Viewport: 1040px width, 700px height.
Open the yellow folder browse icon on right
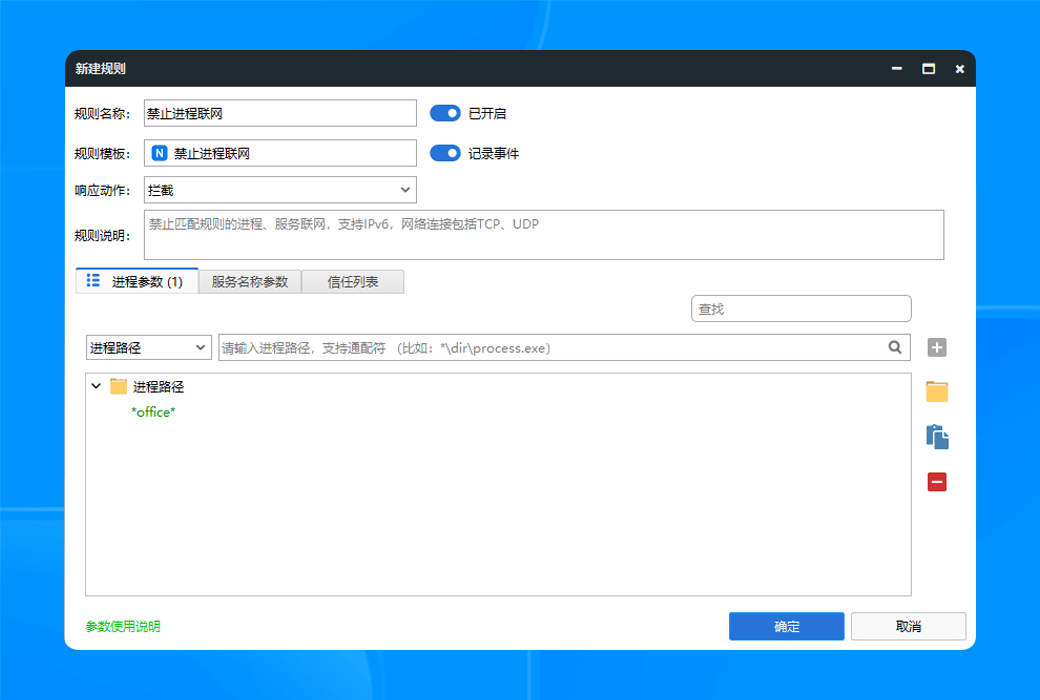coord(937,391)
